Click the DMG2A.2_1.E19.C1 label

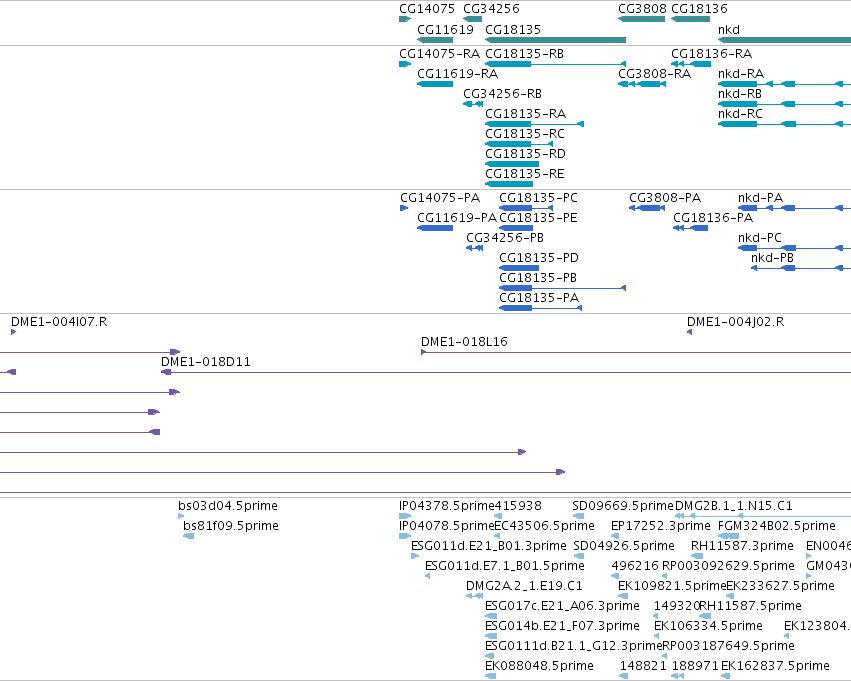[524, 587]
